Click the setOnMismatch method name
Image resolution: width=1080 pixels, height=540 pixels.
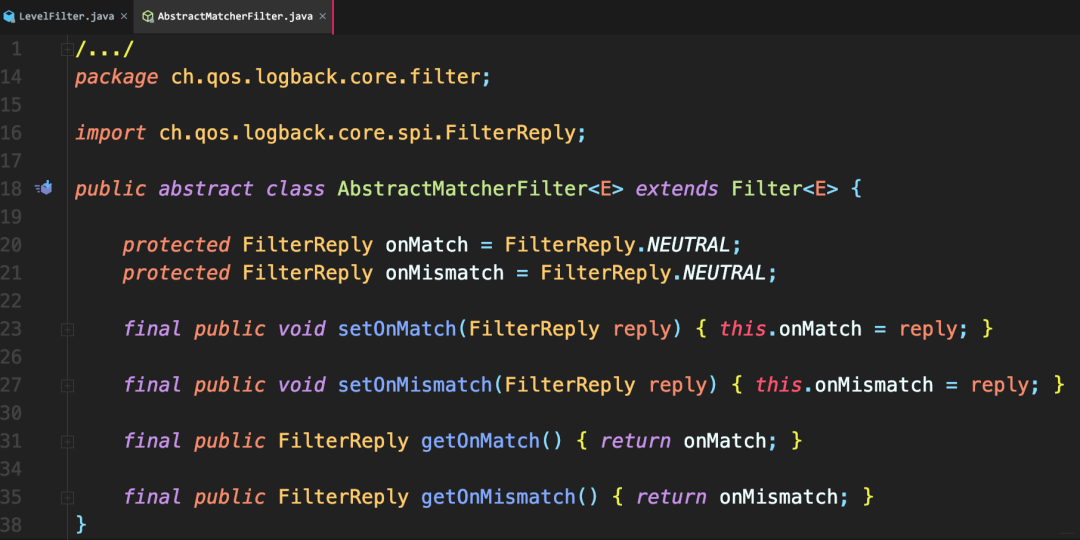415,384
